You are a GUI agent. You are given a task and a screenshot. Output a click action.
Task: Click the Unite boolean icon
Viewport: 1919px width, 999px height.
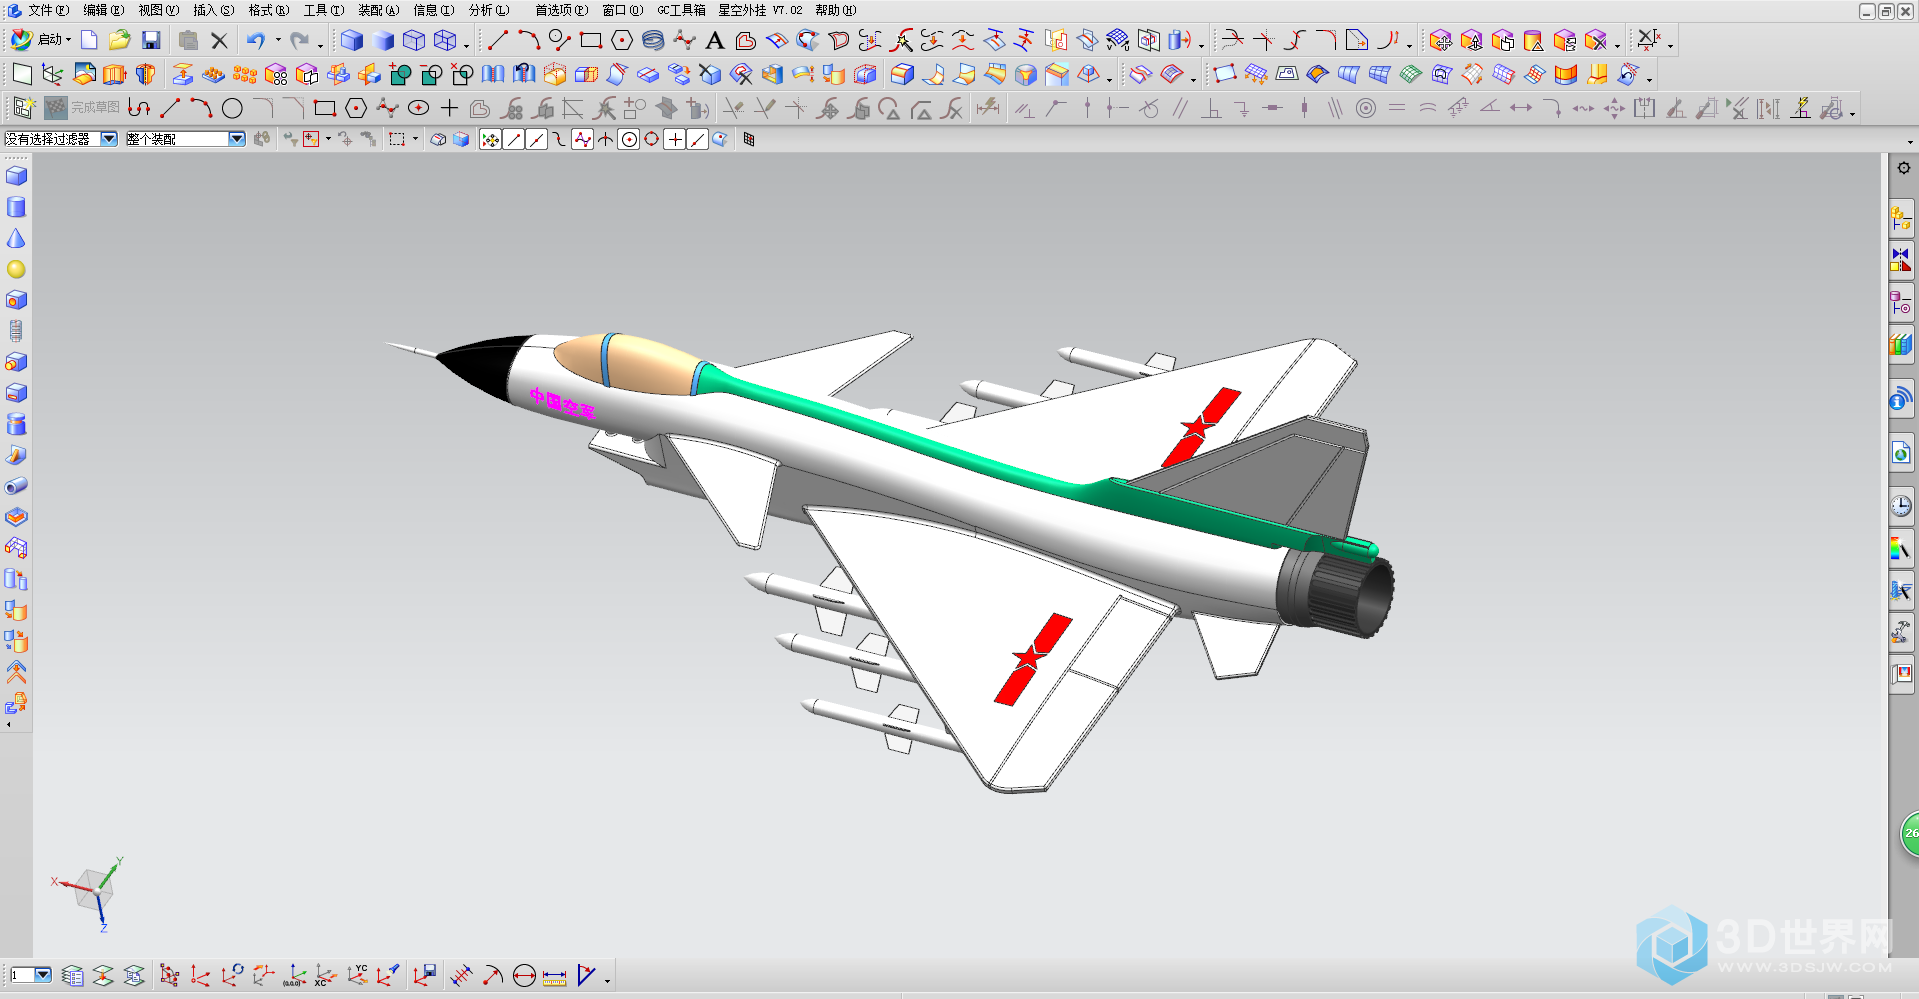pos(401,74)
